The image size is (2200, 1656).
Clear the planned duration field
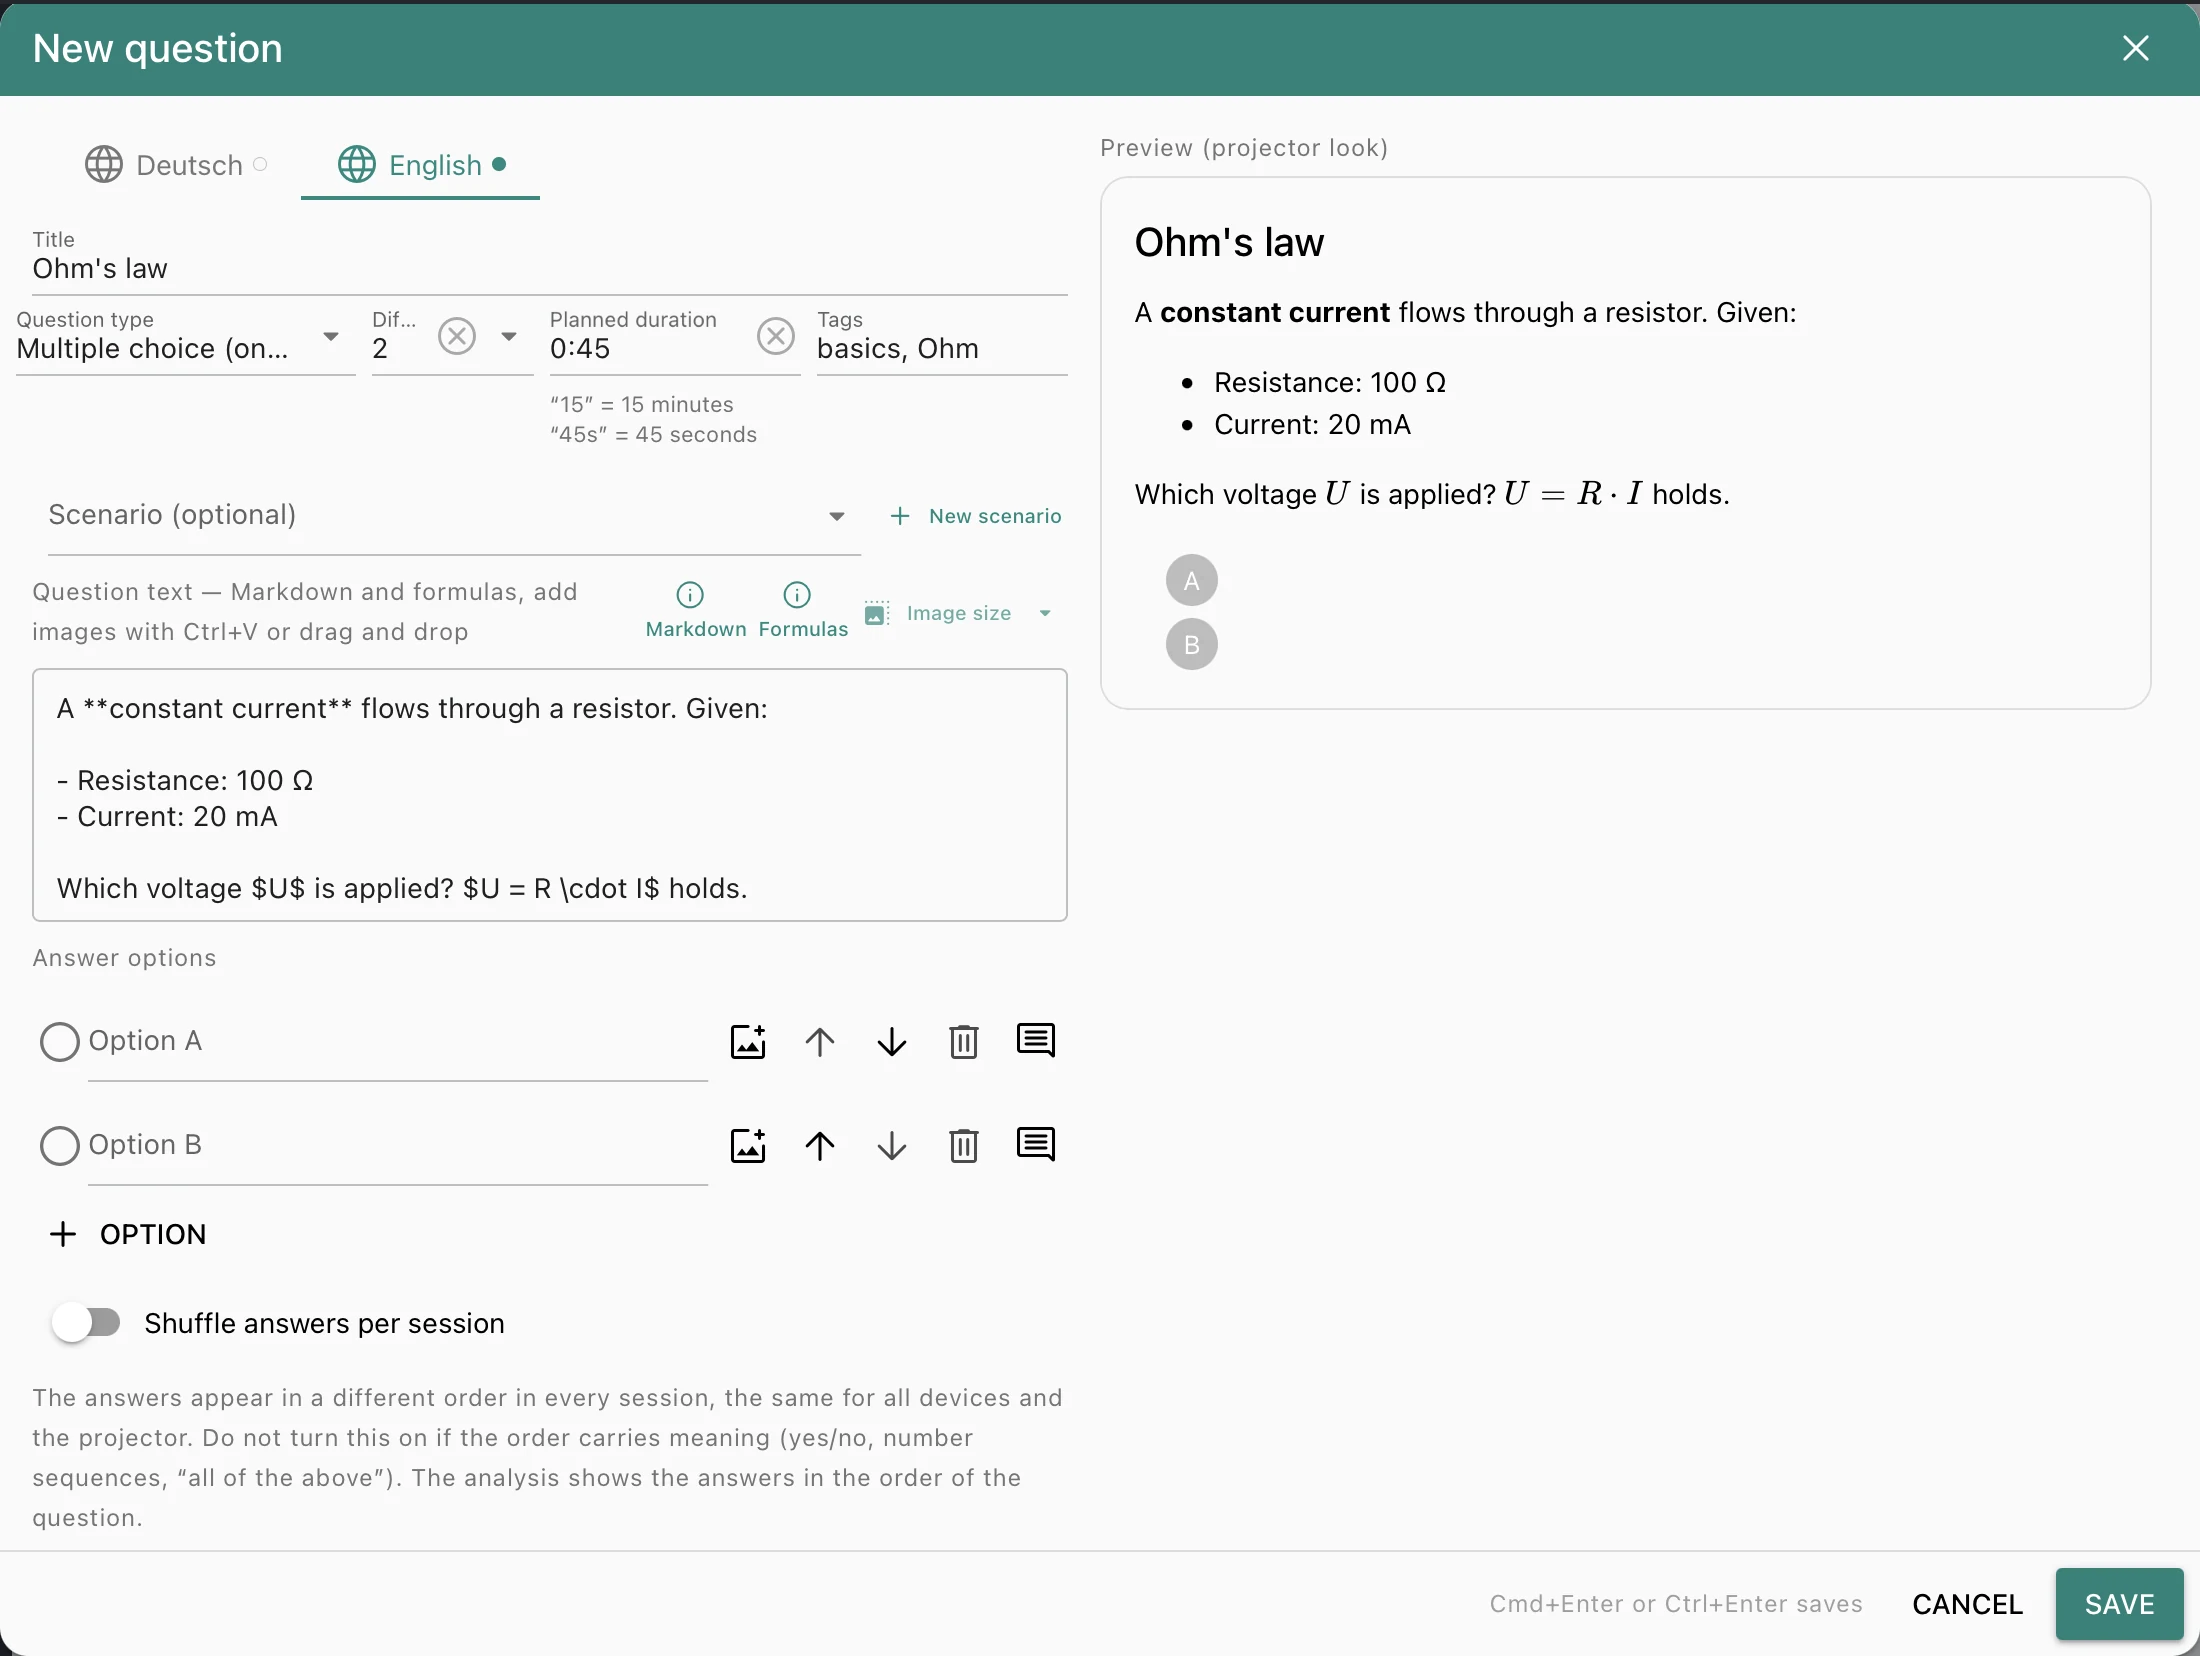click(x=776, y=336)
